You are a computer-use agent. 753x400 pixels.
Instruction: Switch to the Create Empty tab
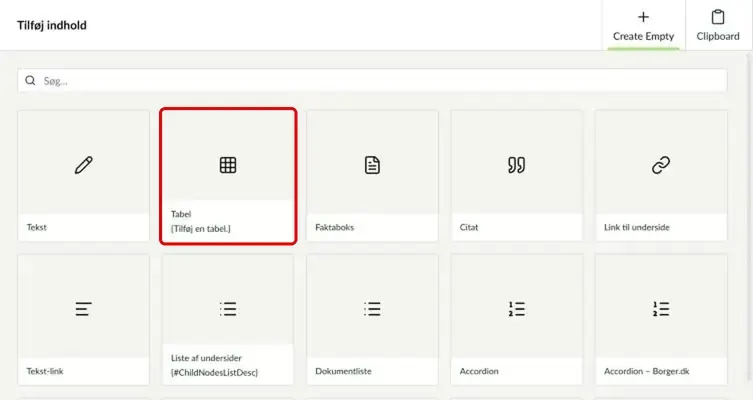coord(644,25)
